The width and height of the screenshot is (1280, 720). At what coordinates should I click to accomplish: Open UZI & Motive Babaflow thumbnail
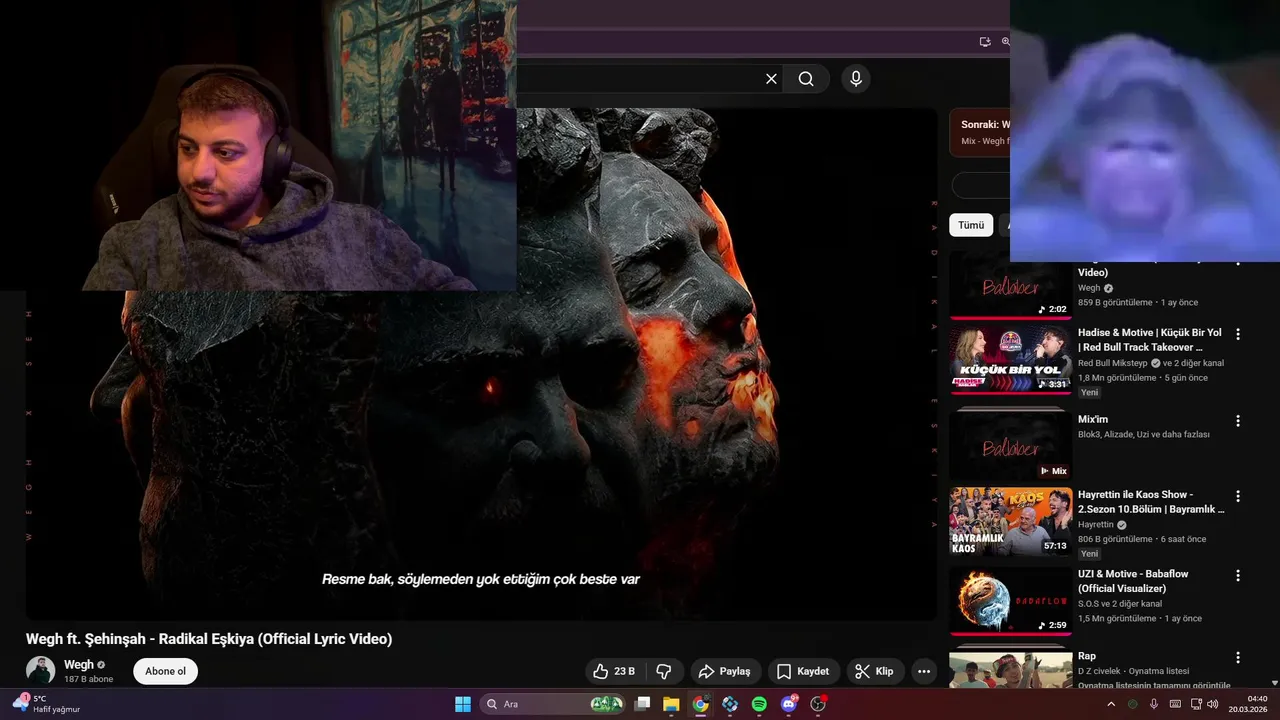pyautogui.click(x=1010, y=601)
